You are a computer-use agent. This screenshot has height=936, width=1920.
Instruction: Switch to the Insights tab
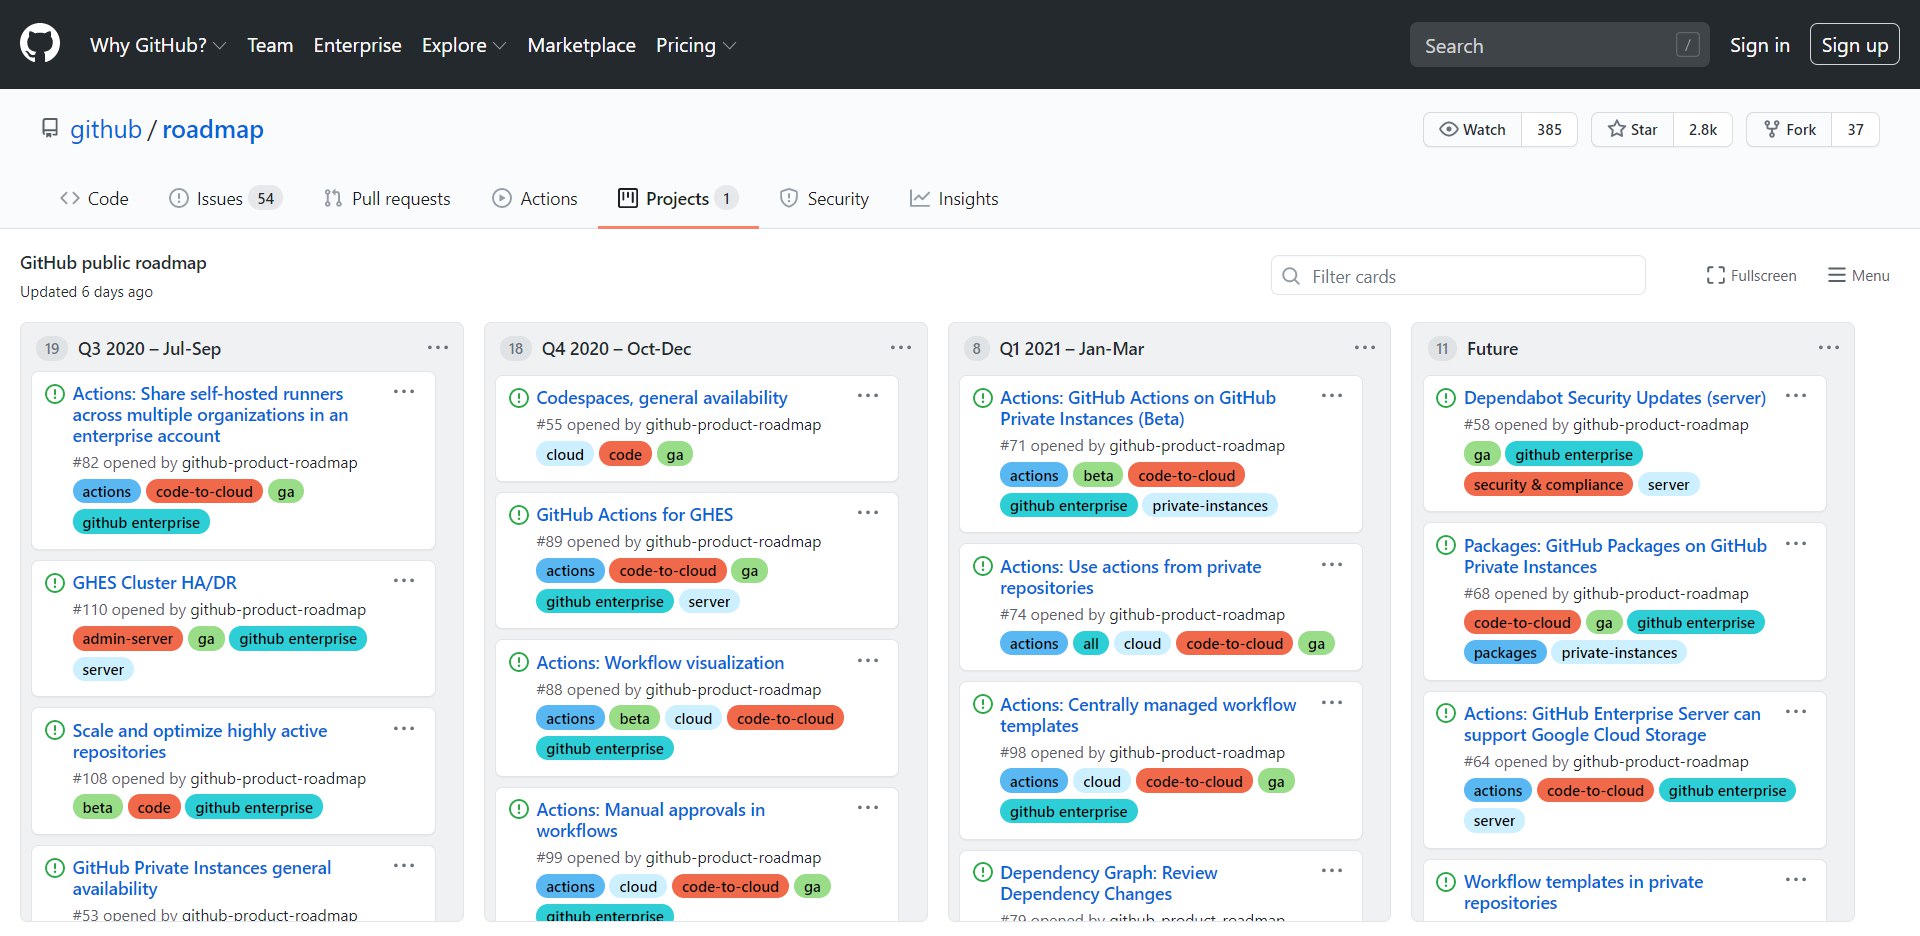pyautogui.click(x=954, y=198)
